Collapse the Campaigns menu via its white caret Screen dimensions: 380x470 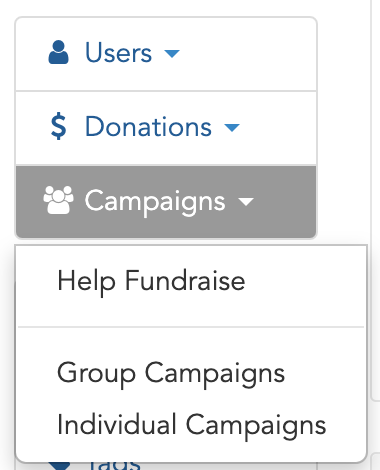tap(246, 202)
